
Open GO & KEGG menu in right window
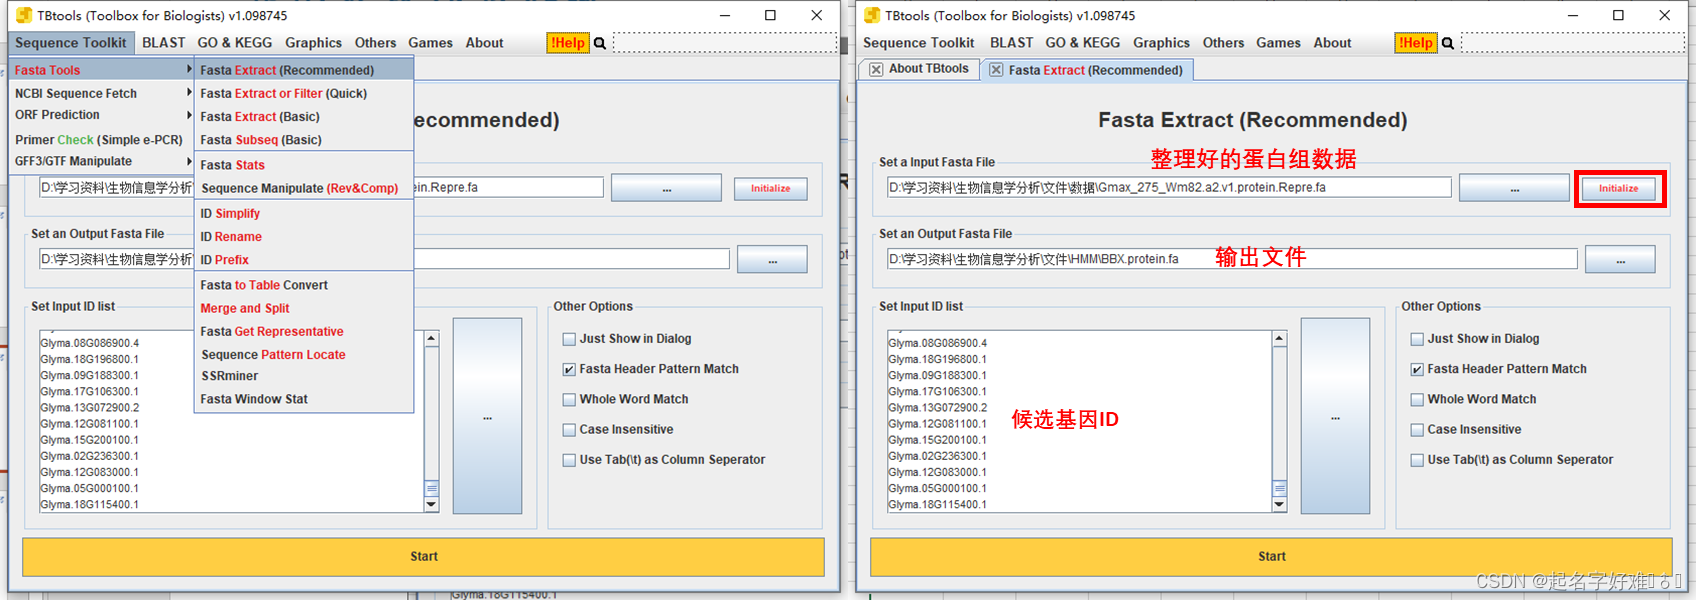pos(1083,43)
